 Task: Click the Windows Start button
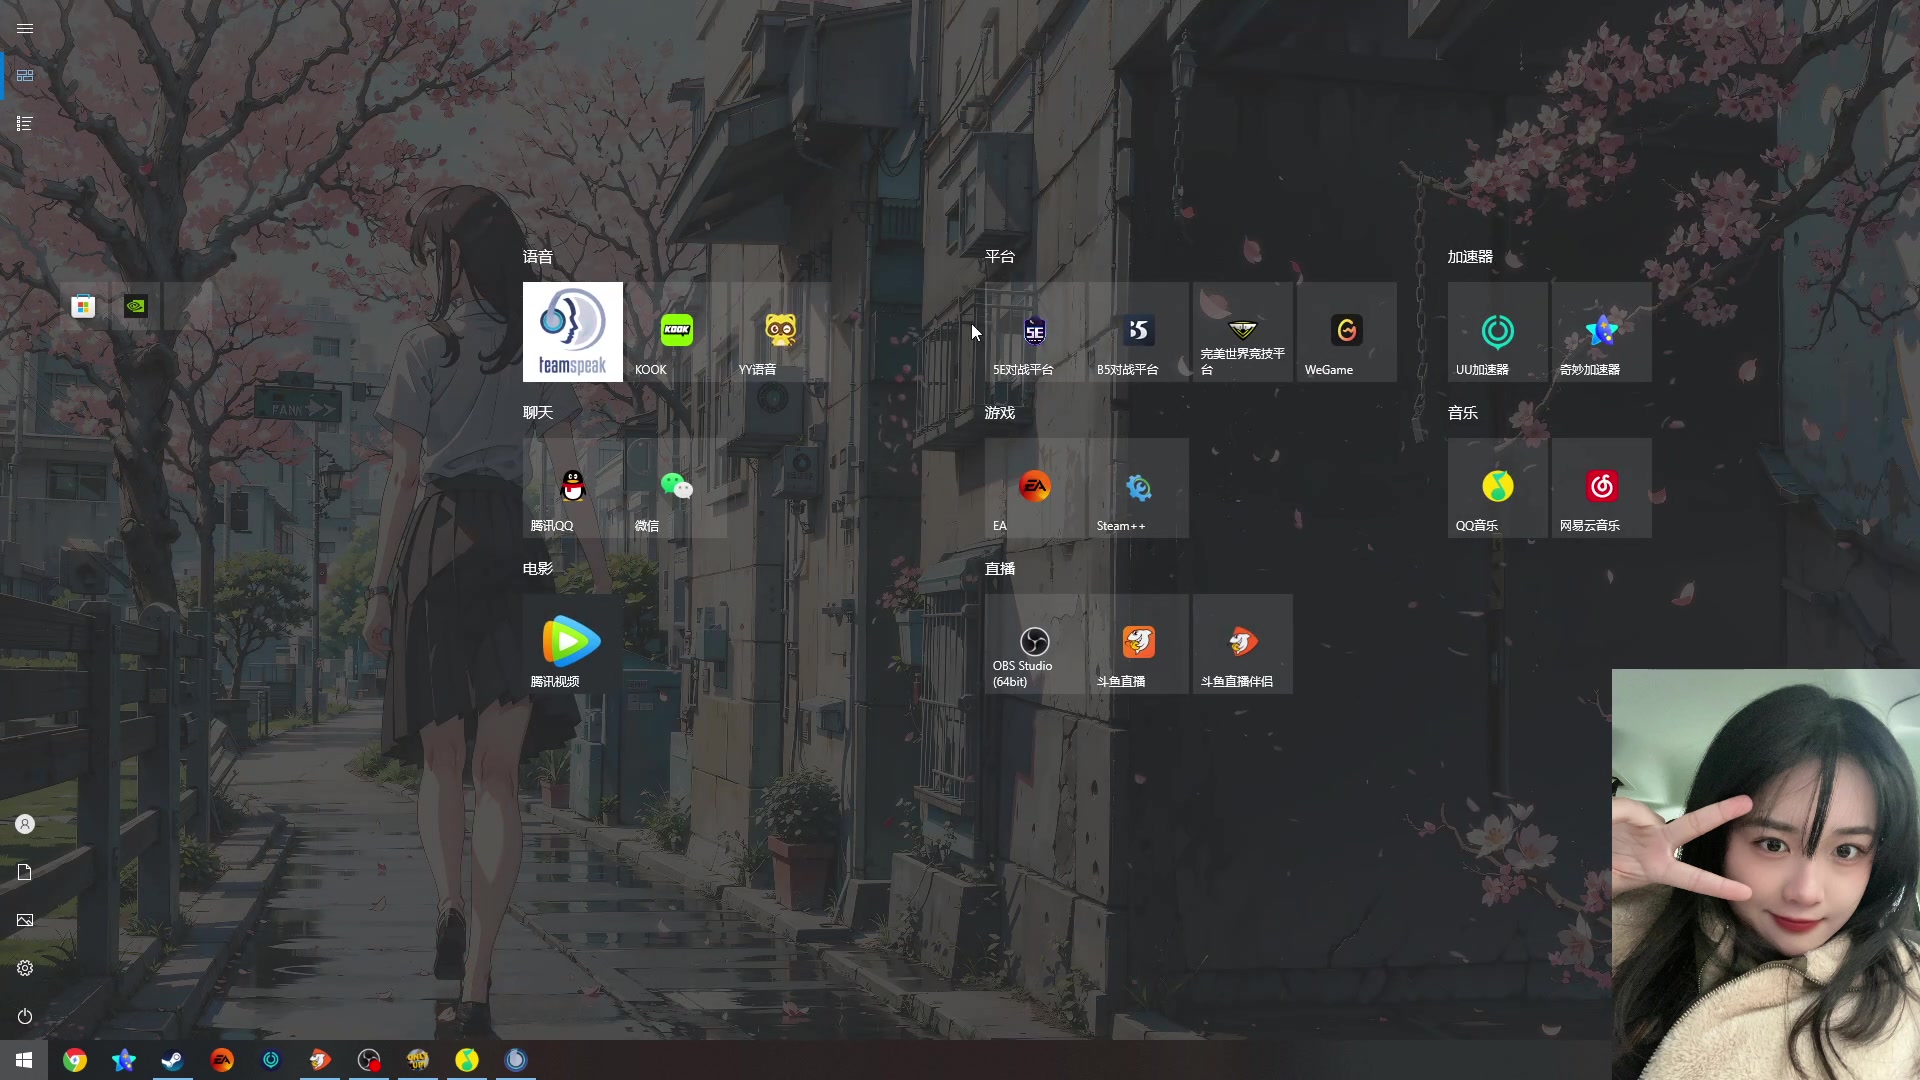pyautogui.click(x=24, y=1060)
